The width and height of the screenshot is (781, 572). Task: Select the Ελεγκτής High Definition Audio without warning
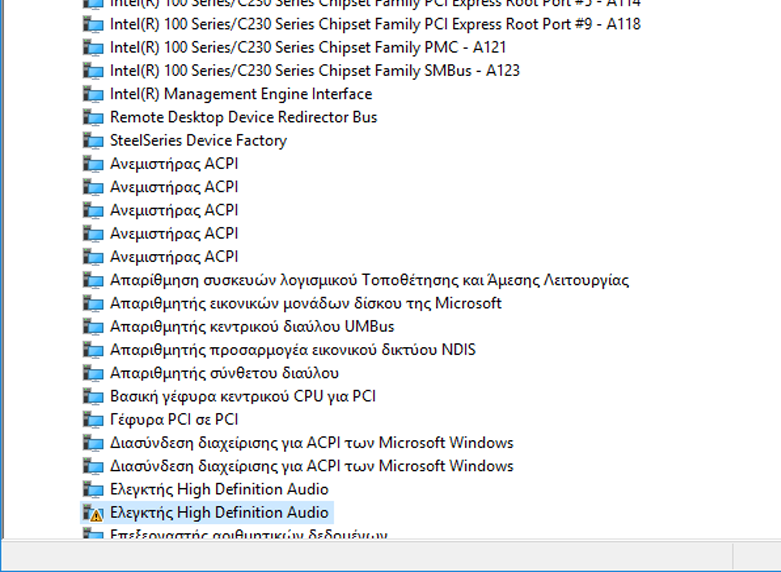click(219, 489)
